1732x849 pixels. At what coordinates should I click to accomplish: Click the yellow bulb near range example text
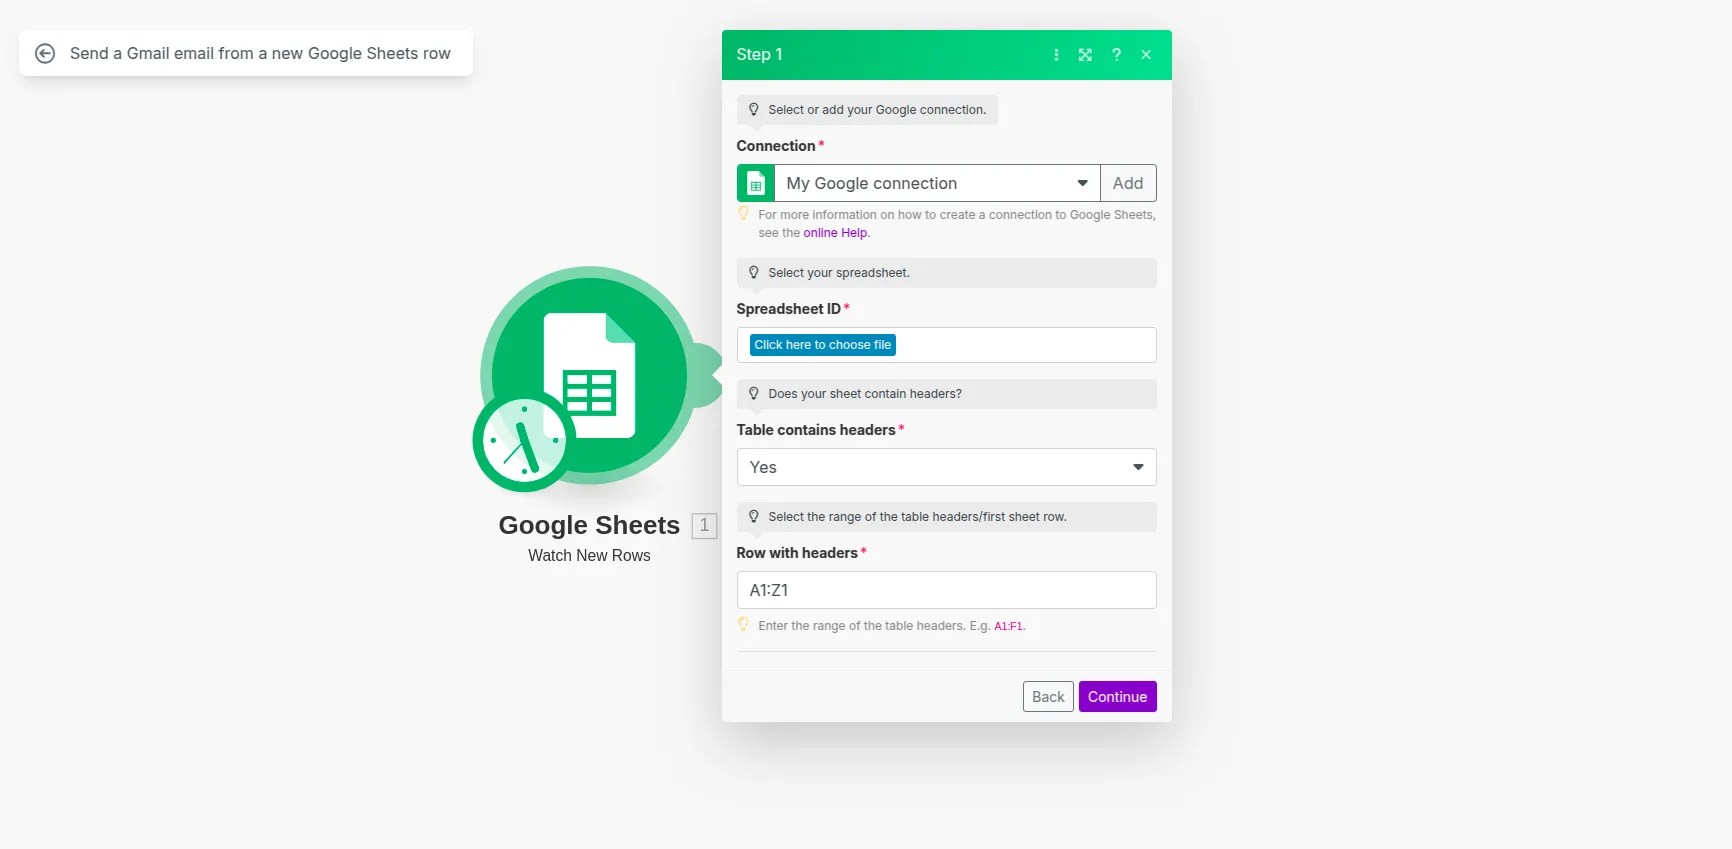[x=743, y=624]
